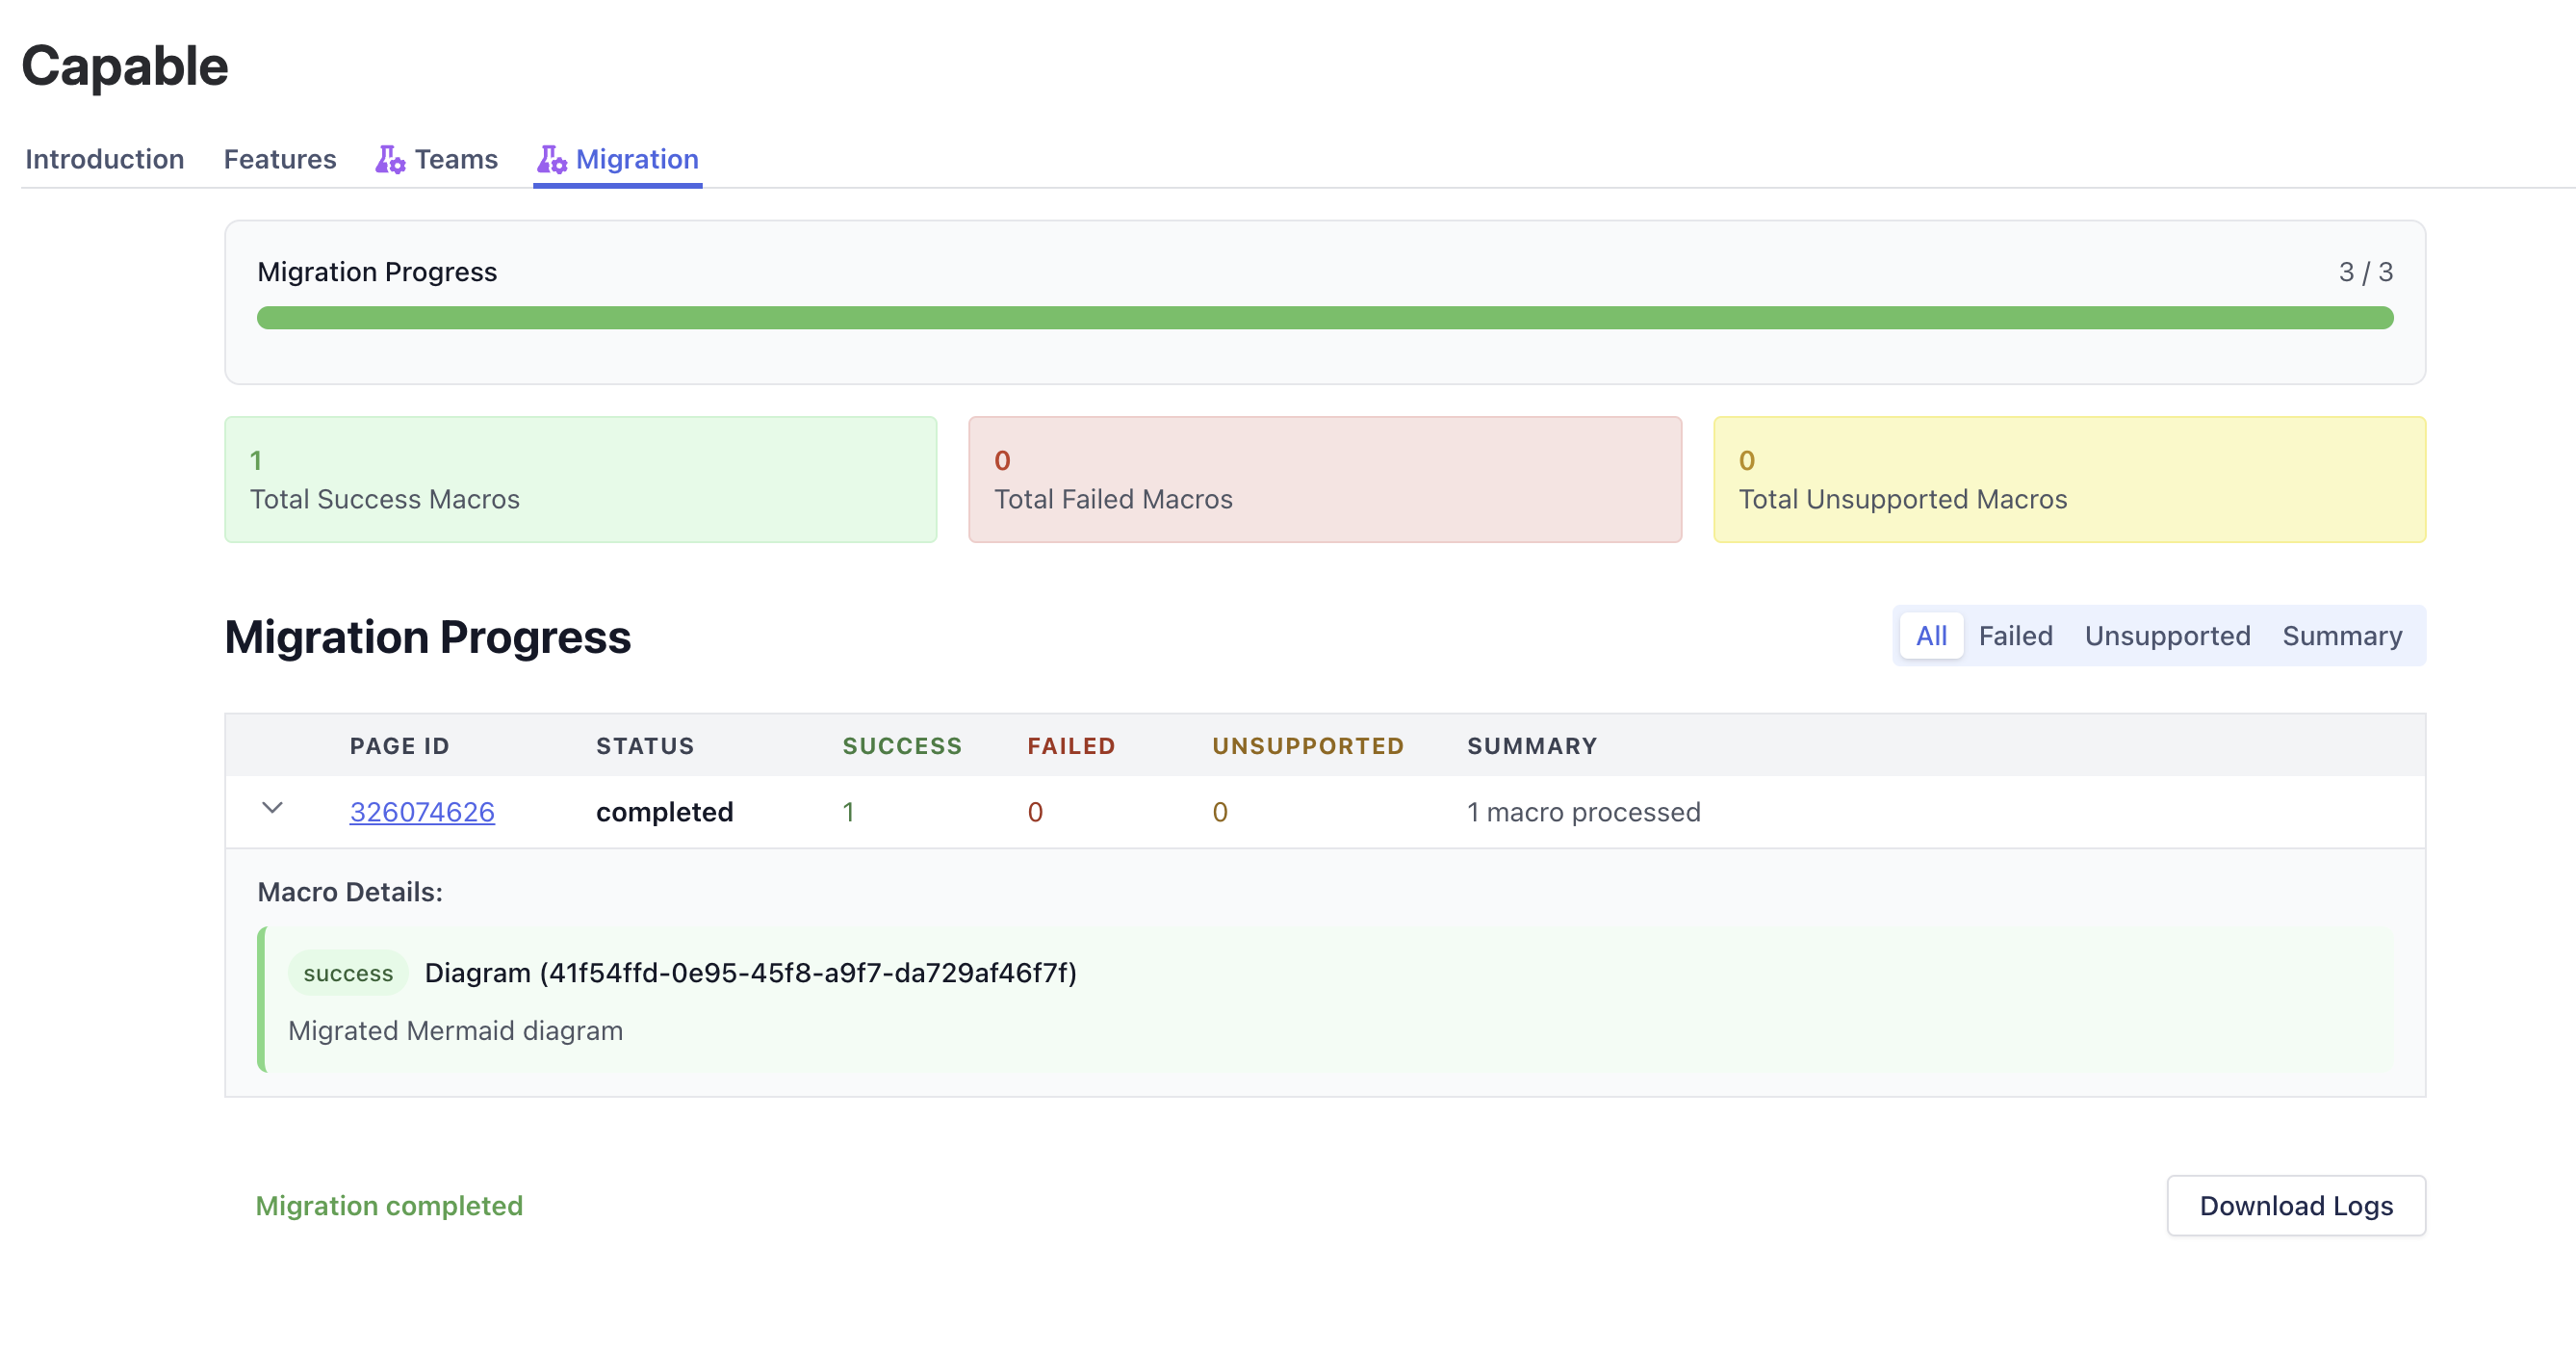Screen dimensions: 2576x1352
Task: Click the flask icon beside Migration tab
Action: coord(552,159)
